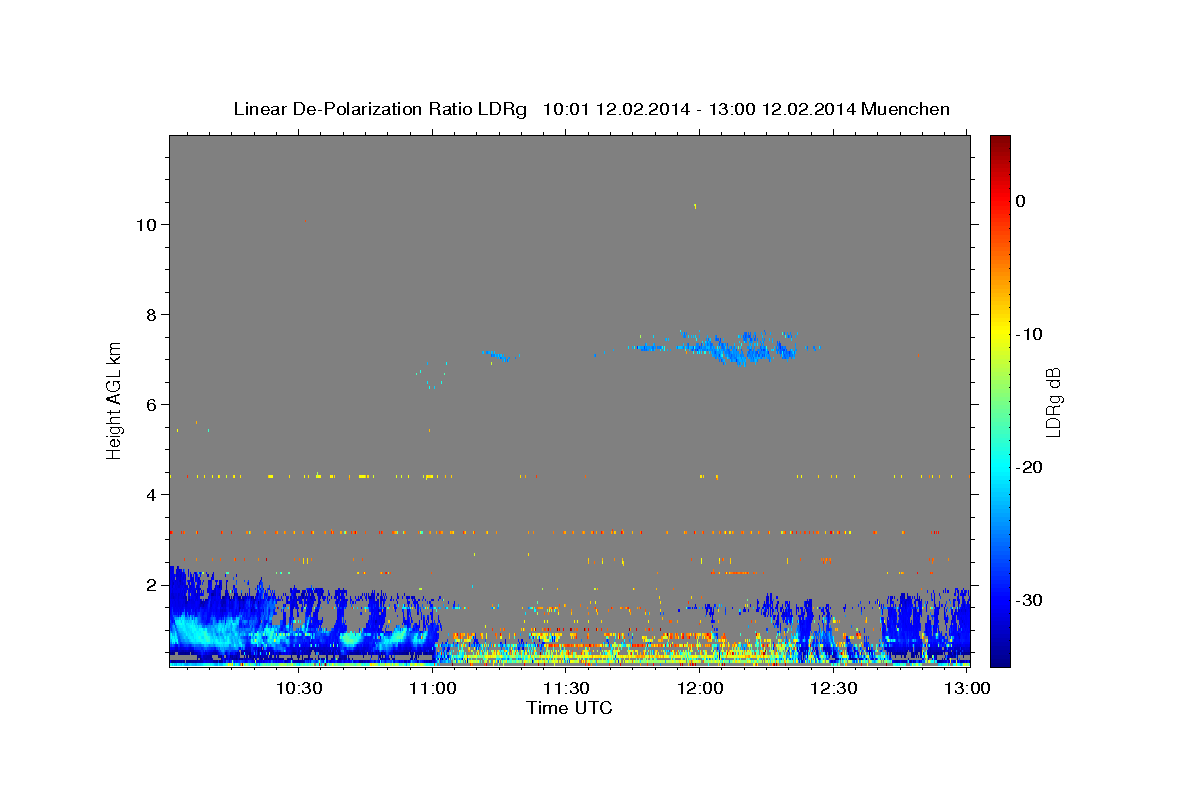Click the dark blue bottom of the colorbar
Viewport: 1200px width, 800px height.
[x=1000, y=655]
